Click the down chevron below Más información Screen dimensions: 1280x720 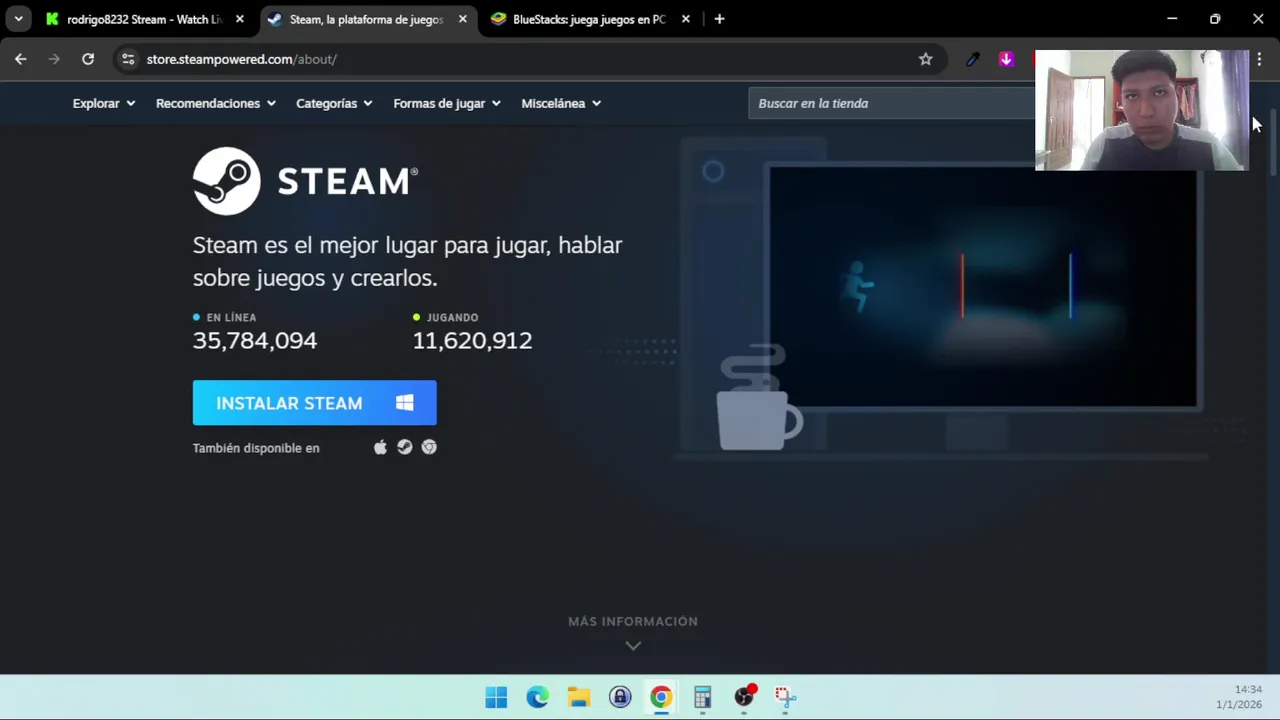[x=633, y=645]
